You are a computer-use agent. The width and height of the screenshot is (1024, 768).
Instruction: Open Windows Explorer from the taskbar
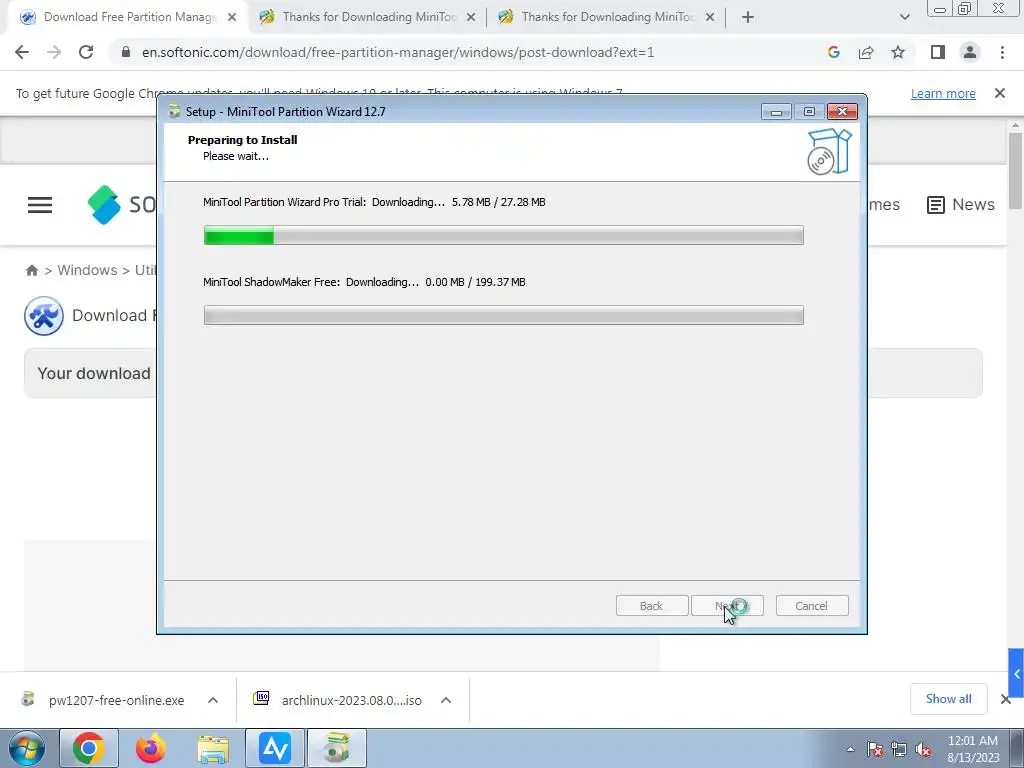213,748
